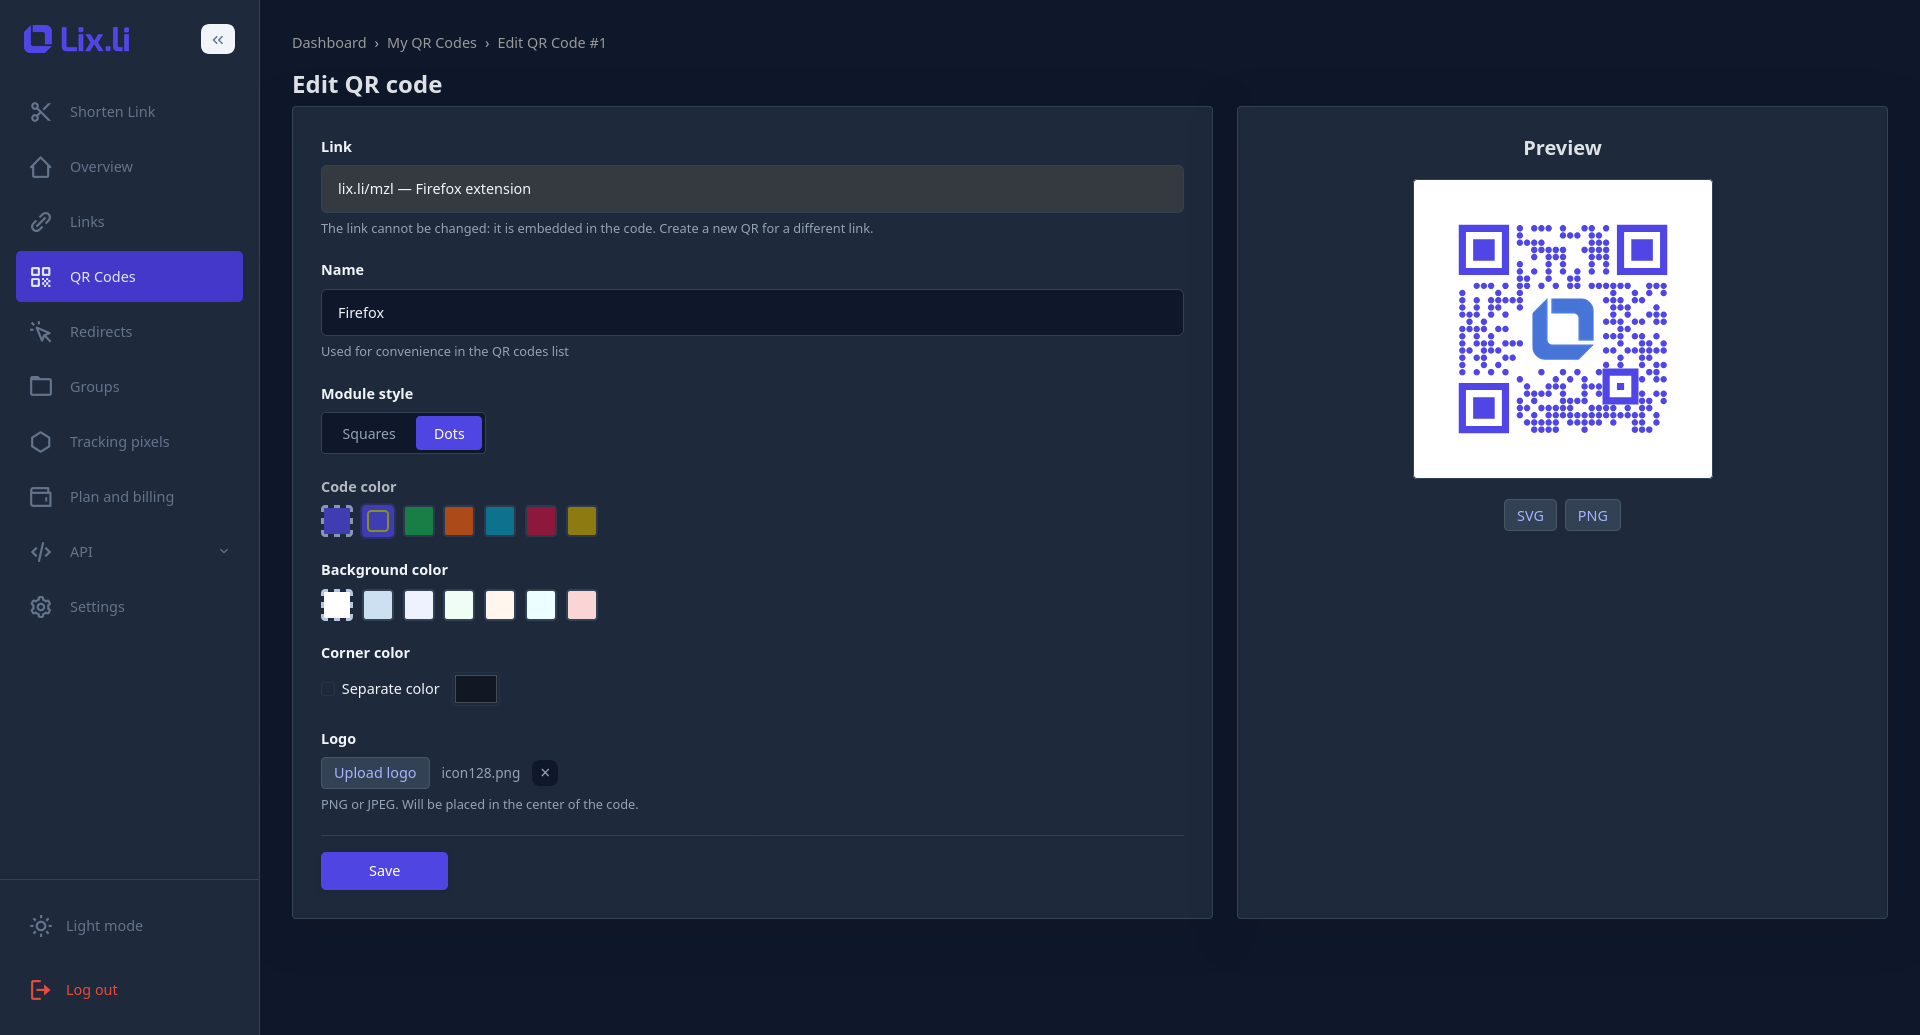
Task: Remove the icon128.png logo with the X
Action: [x=545, y=773]
